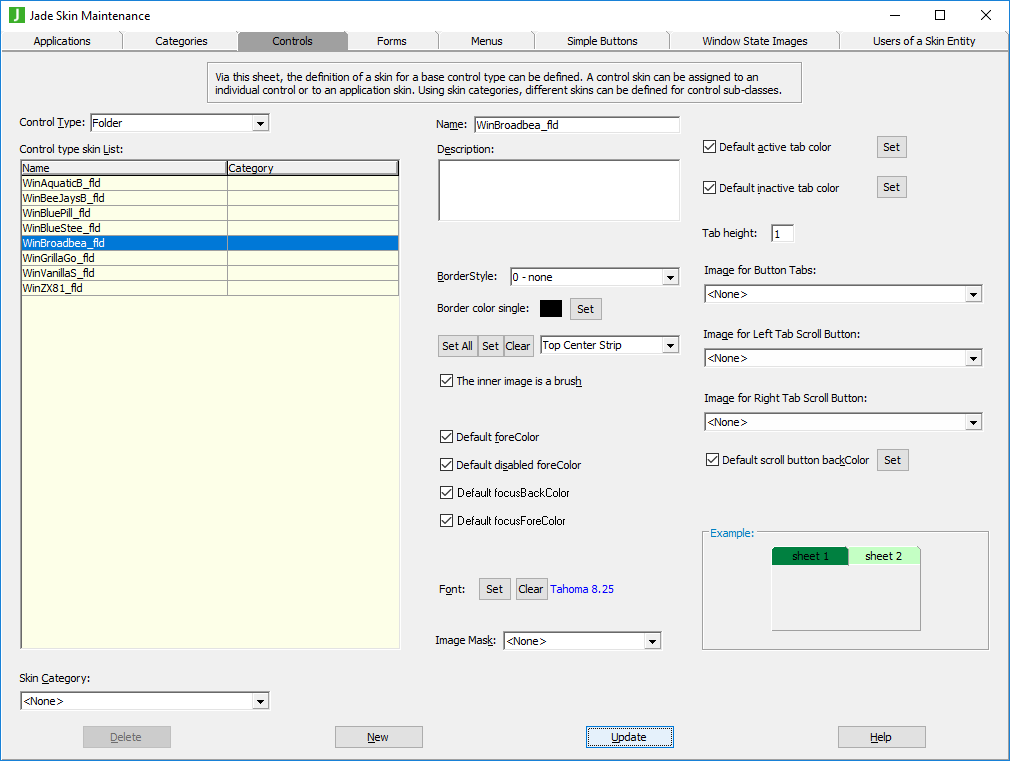Disable Default focusBackColor checkbox
This screenshot has height=761, width=1010.
(x=446, y=493)
